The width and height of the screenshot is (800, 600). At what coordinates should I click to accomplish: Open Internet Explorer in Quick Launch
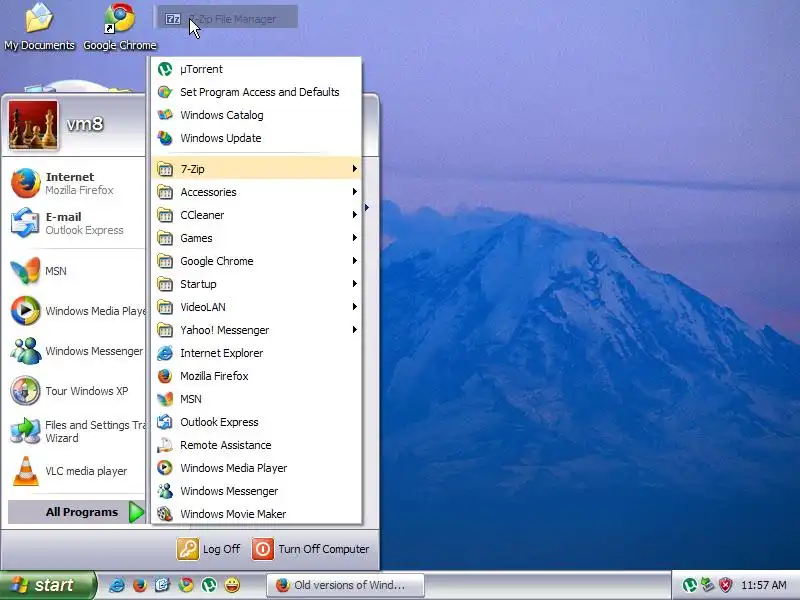click(117, 585)
